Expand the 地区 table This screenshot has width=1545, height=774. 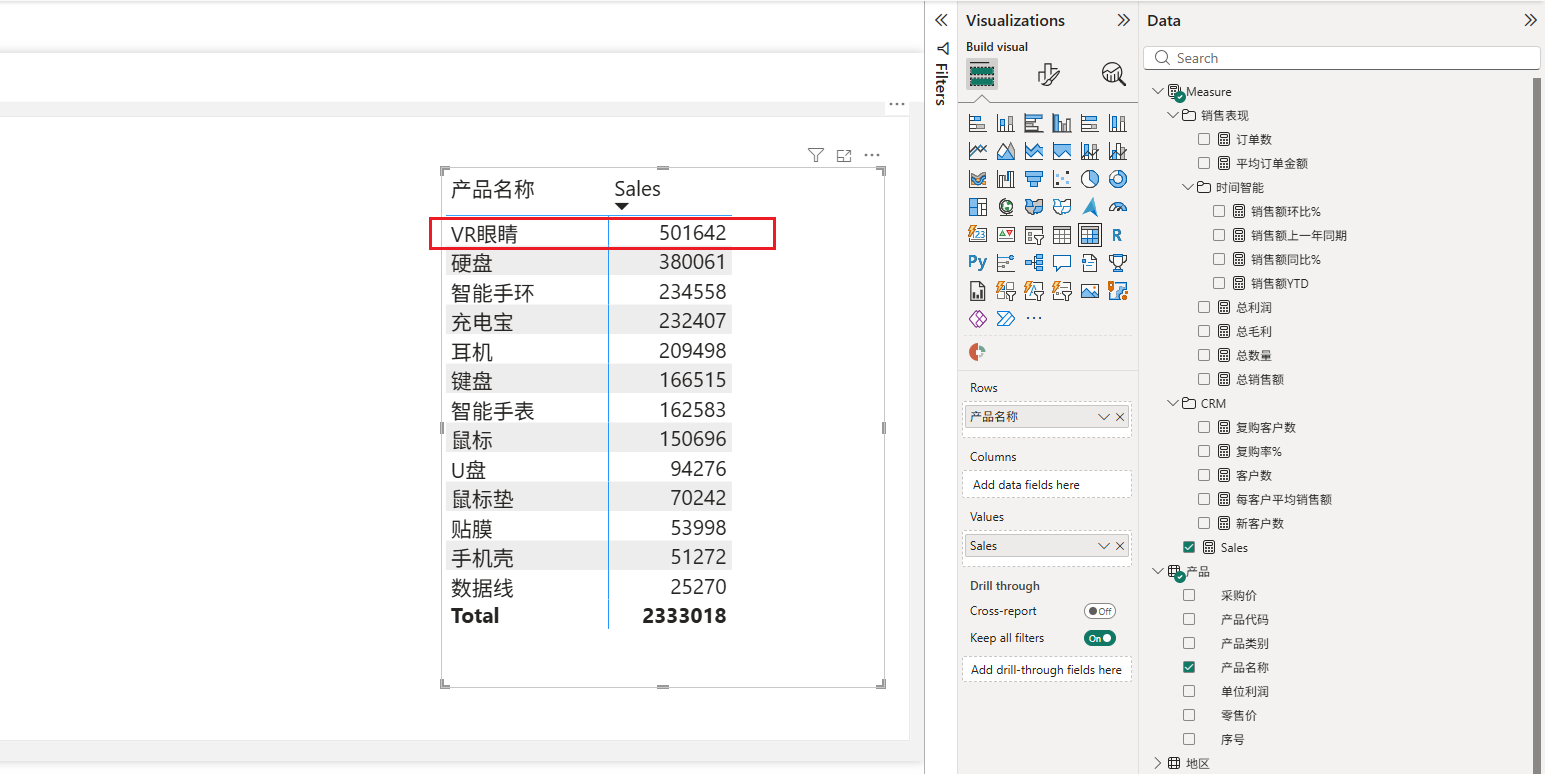coord(1158,763)
